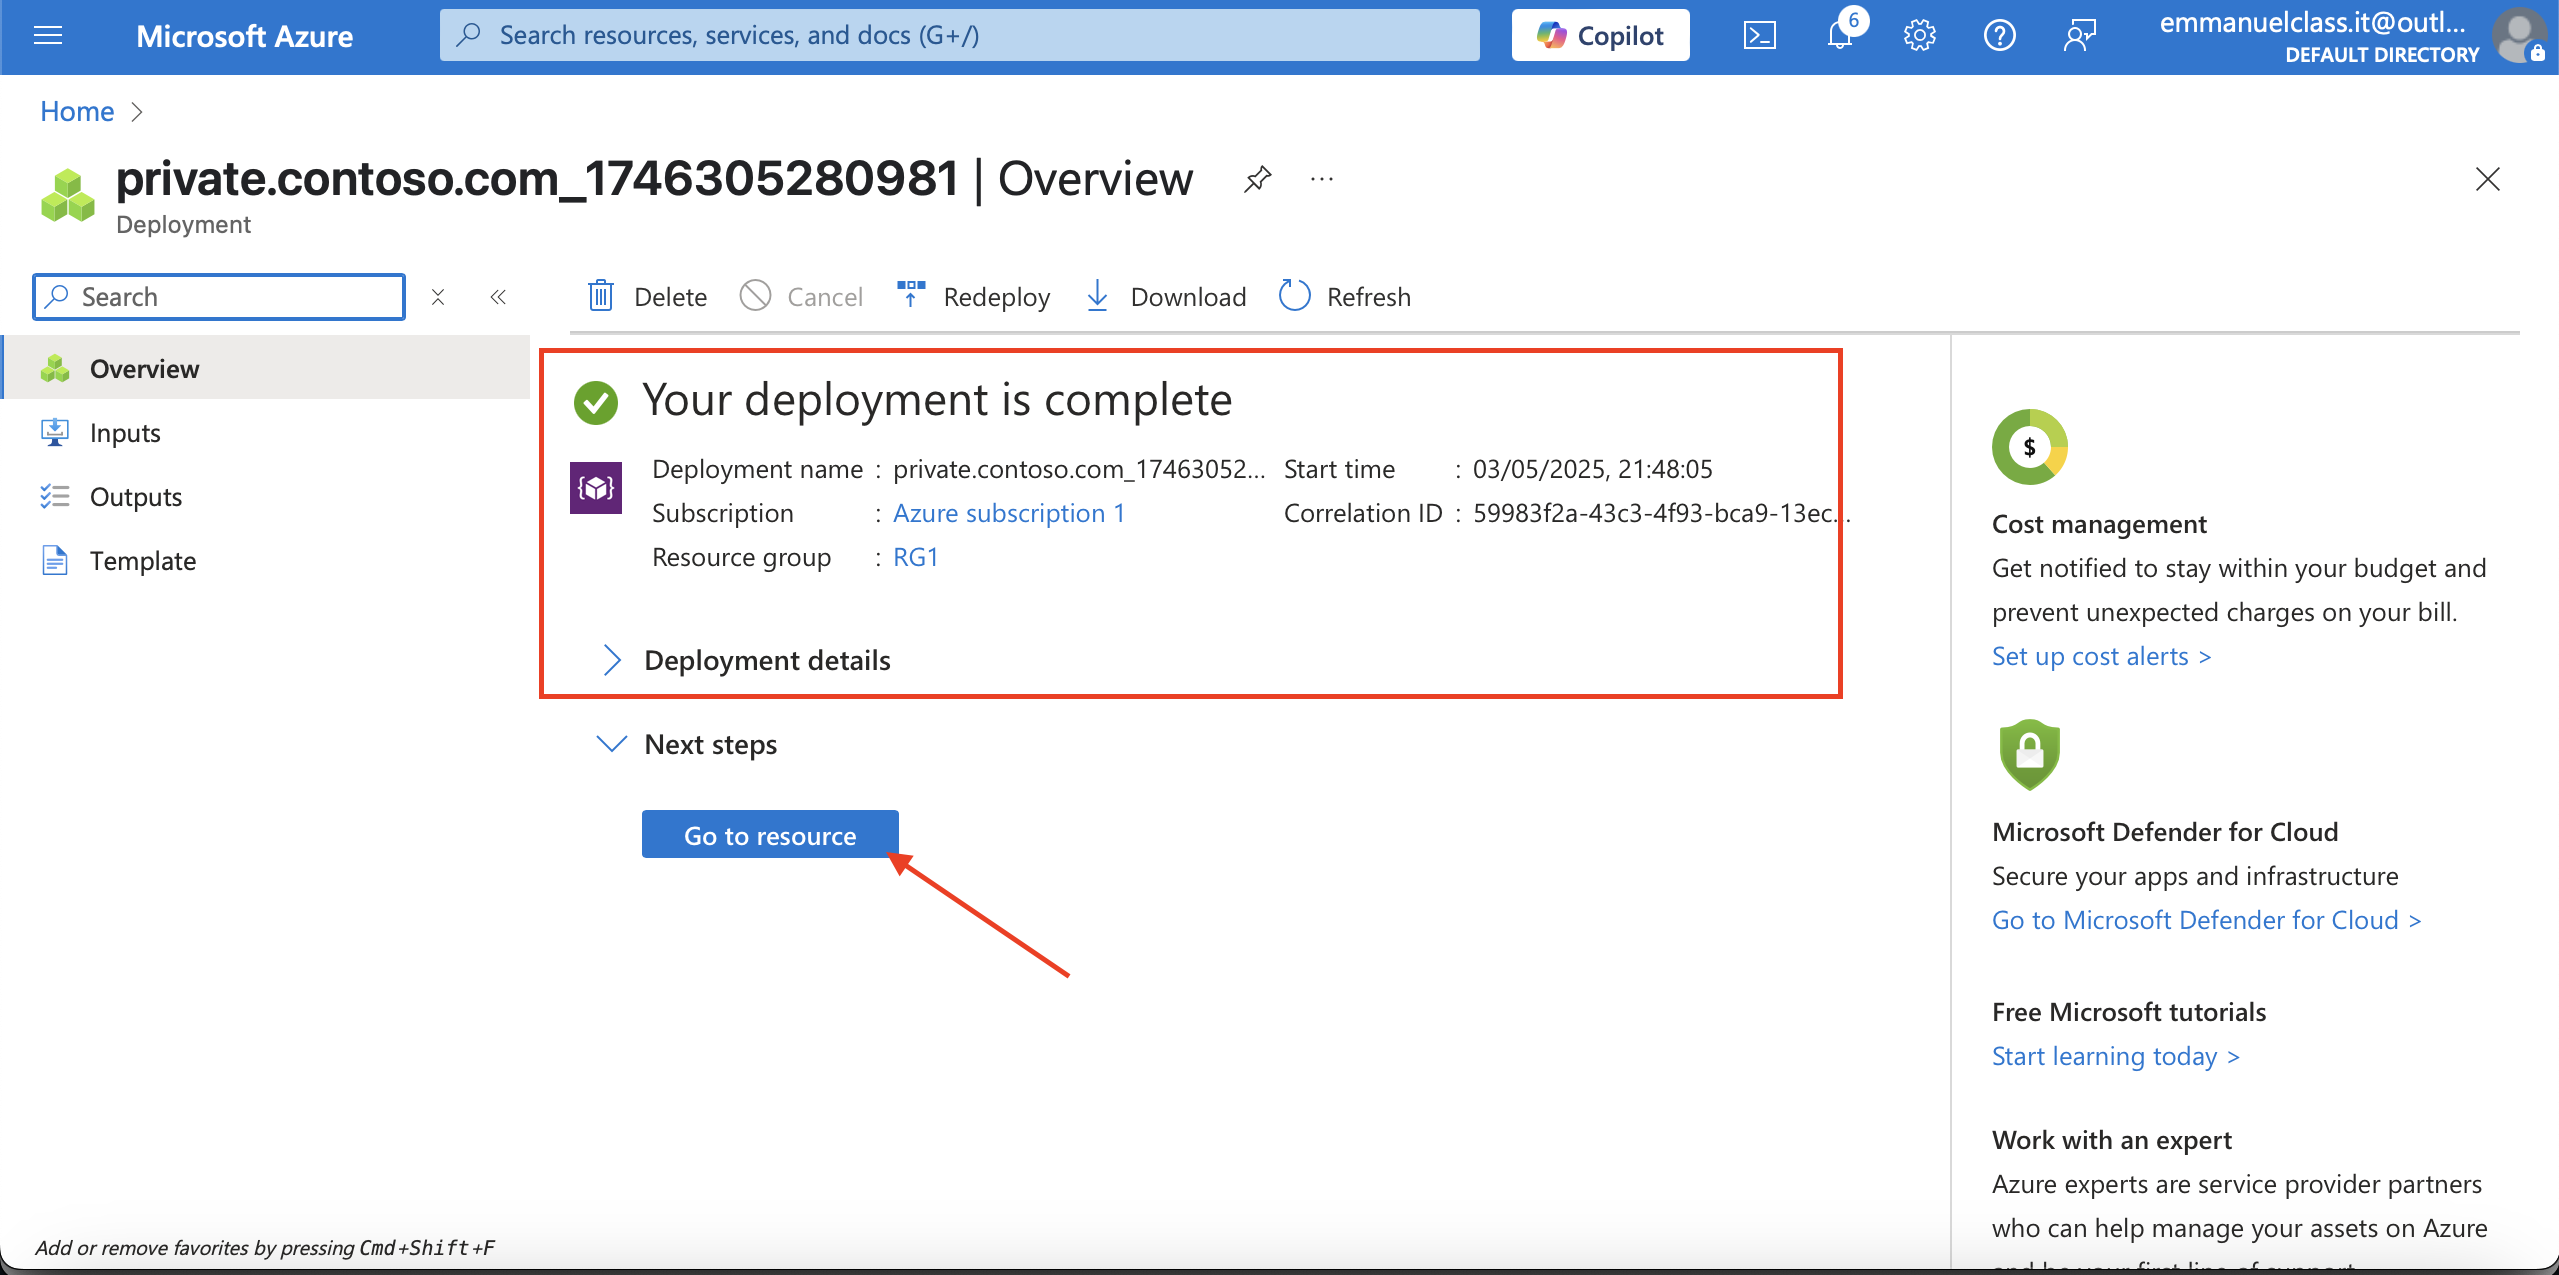
Task: Click the purple deployment resource icon
Action: point(596,488)
